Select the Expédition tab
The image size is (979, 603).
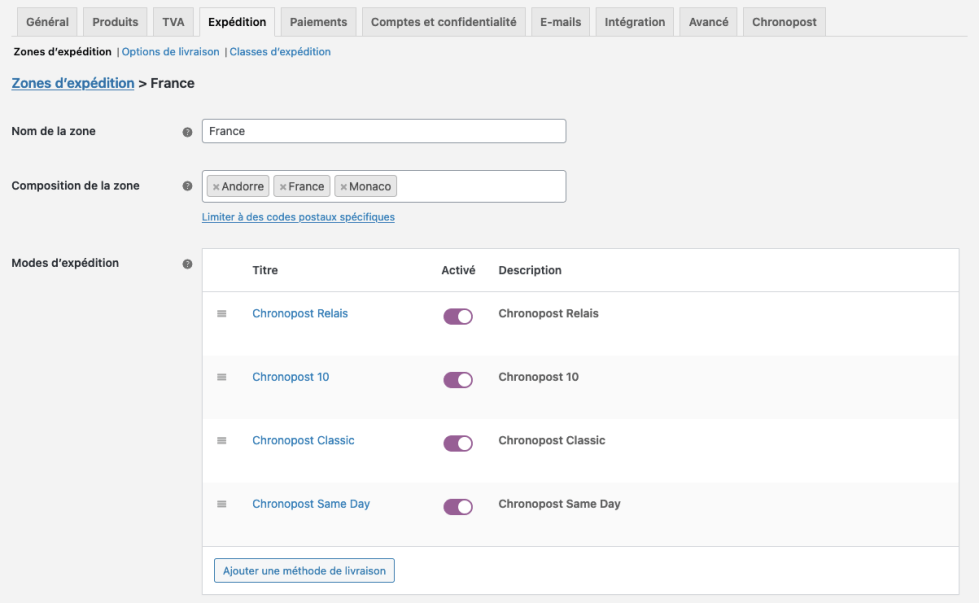point(237,22)
